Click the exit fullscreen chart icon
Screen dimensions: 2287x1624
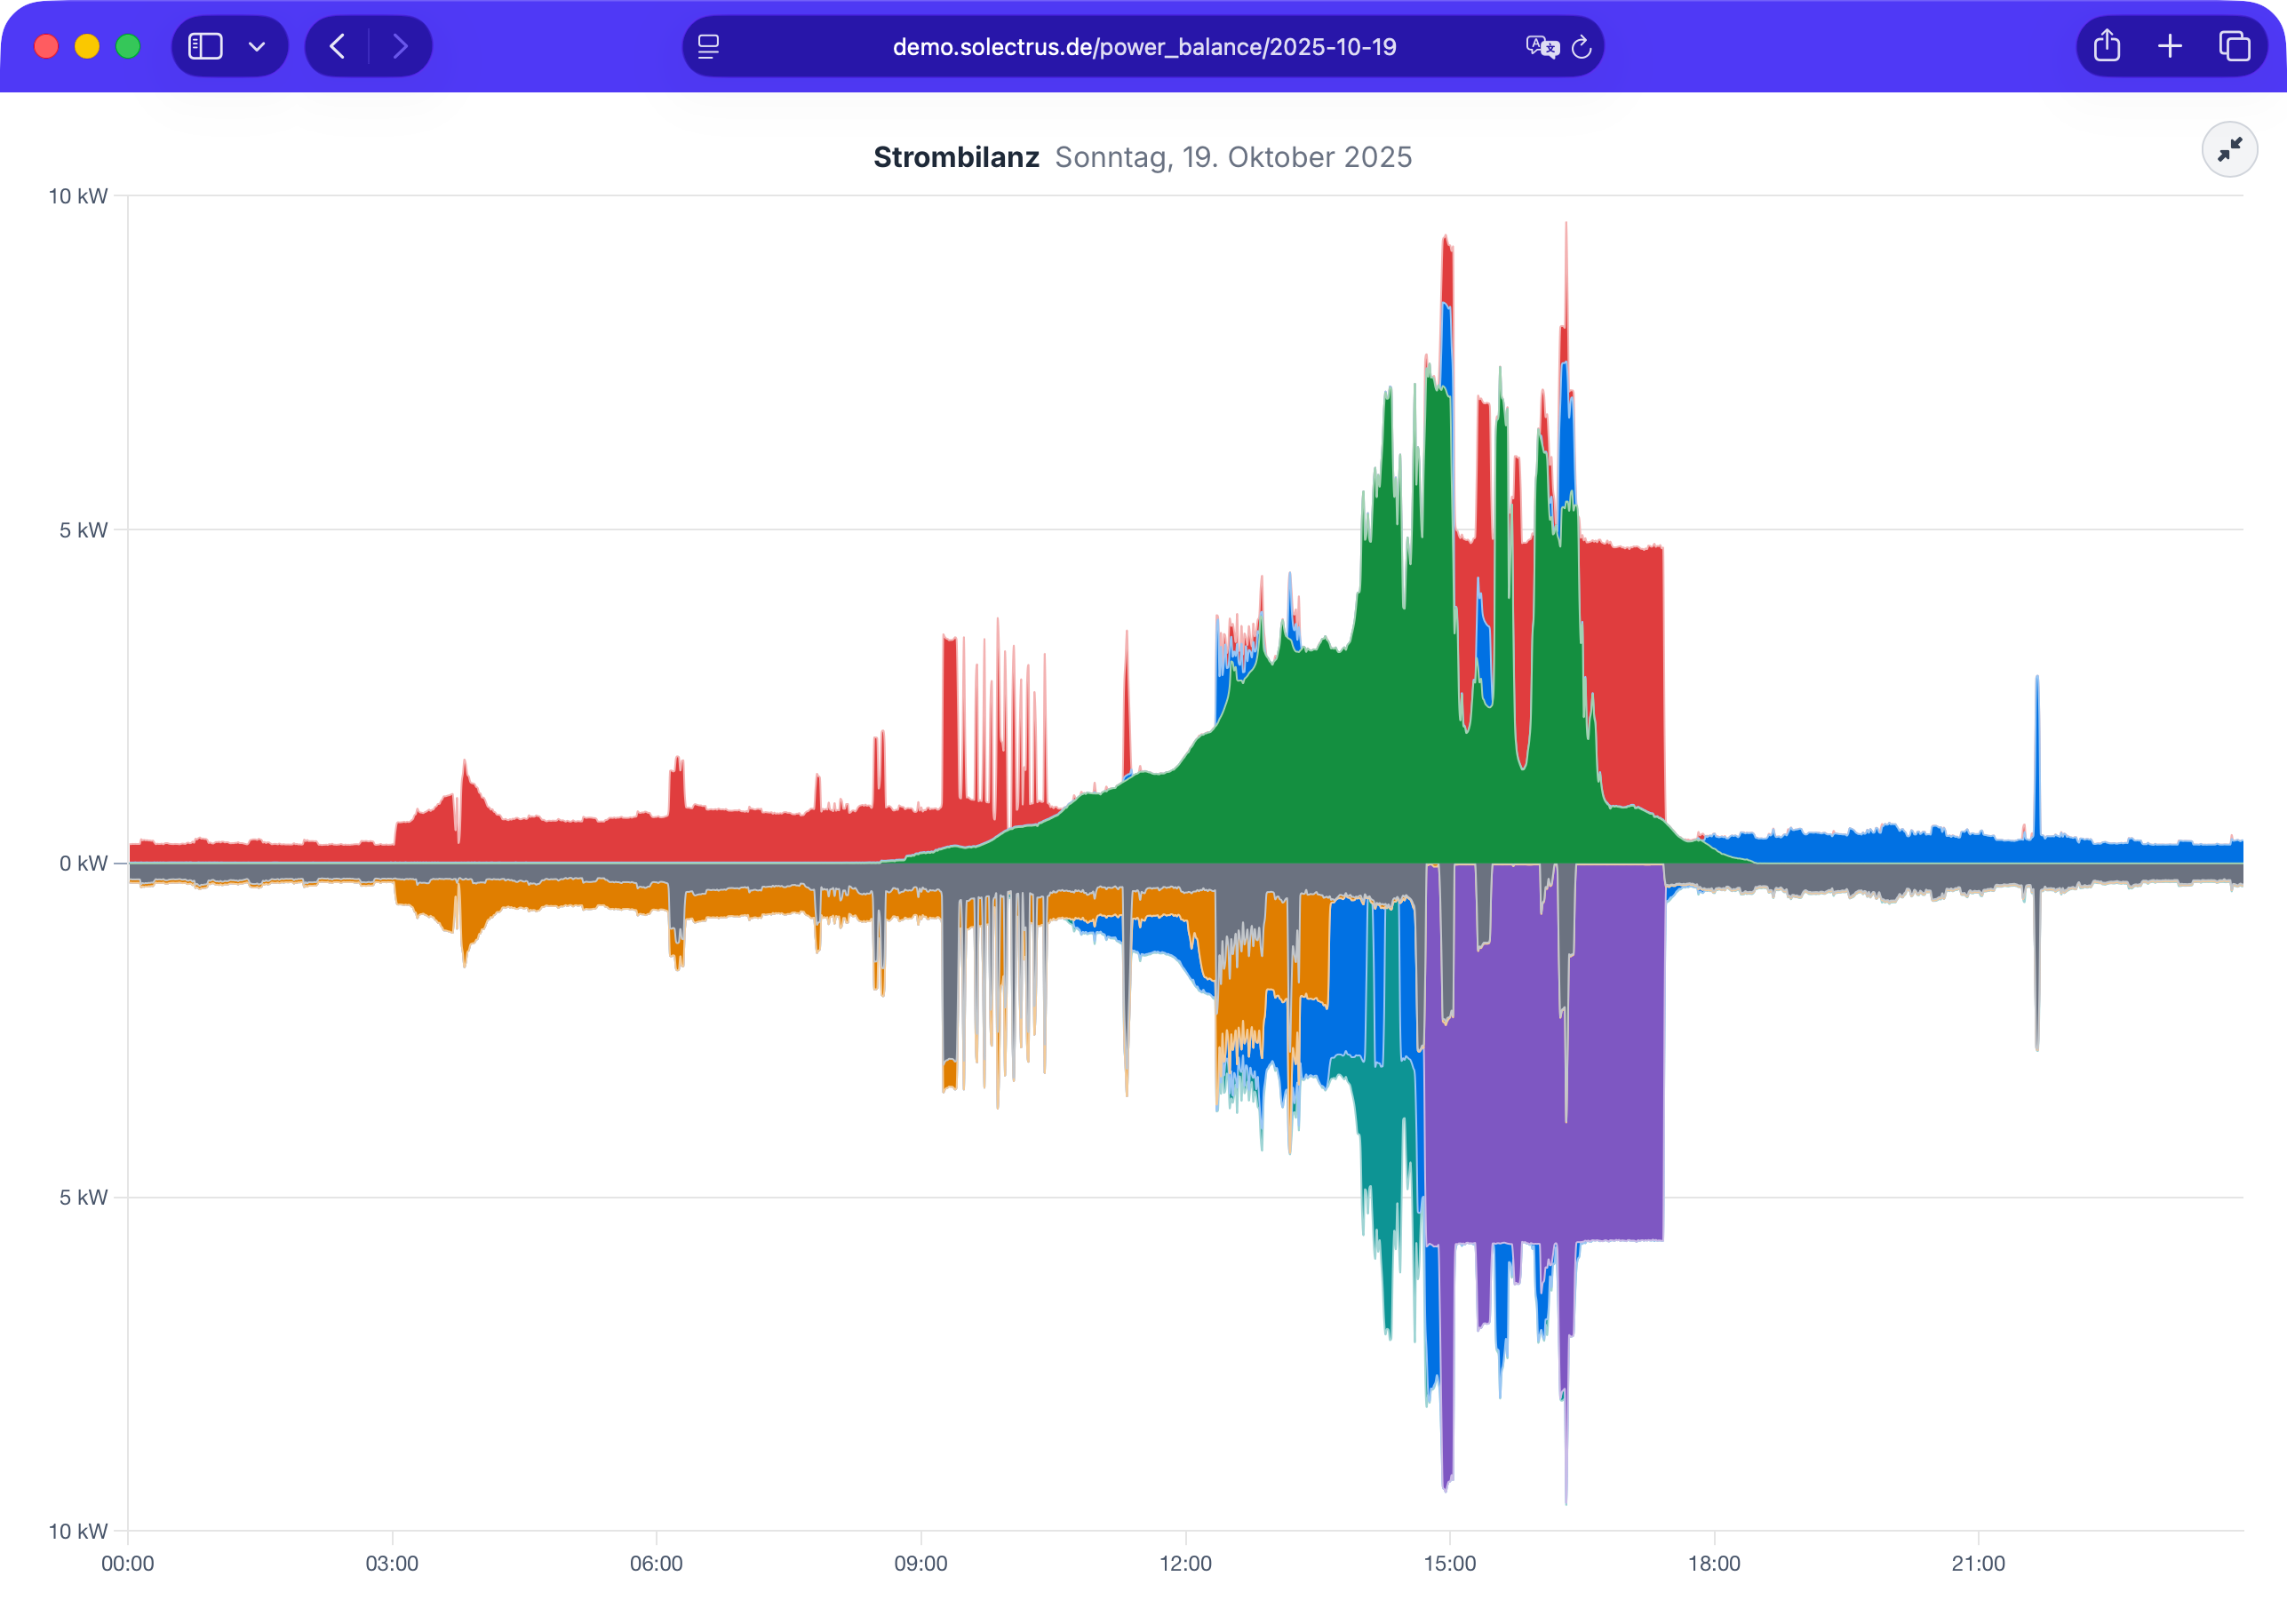click(2229, 150)
